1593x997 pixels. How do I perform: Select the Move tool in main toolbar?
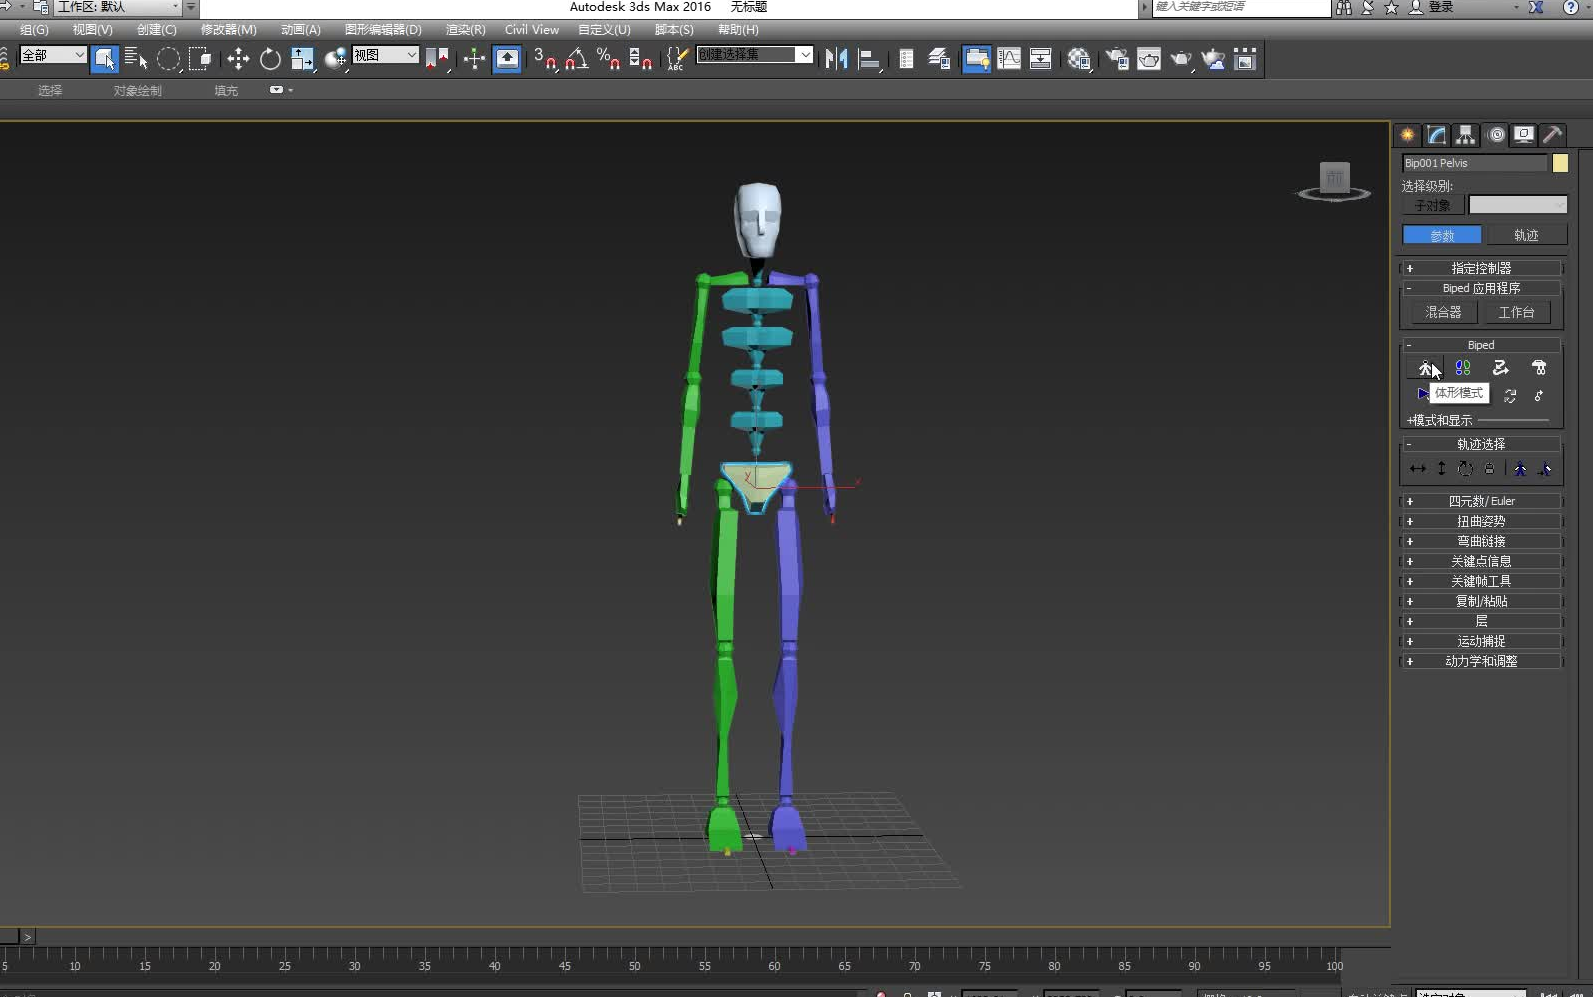tap(238, 59)
